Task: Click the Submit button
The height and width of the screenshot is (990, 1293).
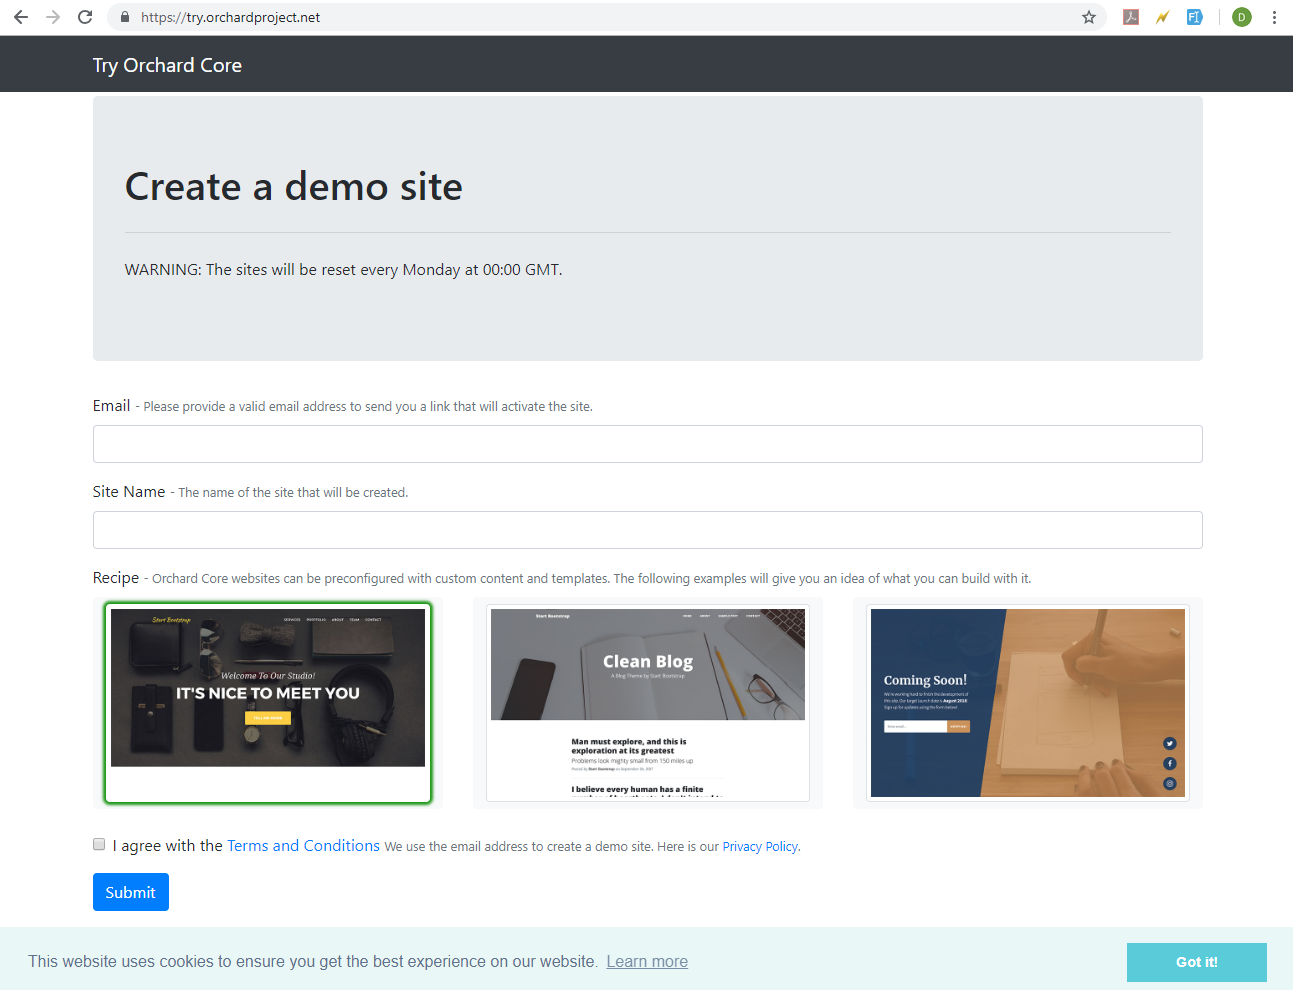Action: (x=131, y=892)
